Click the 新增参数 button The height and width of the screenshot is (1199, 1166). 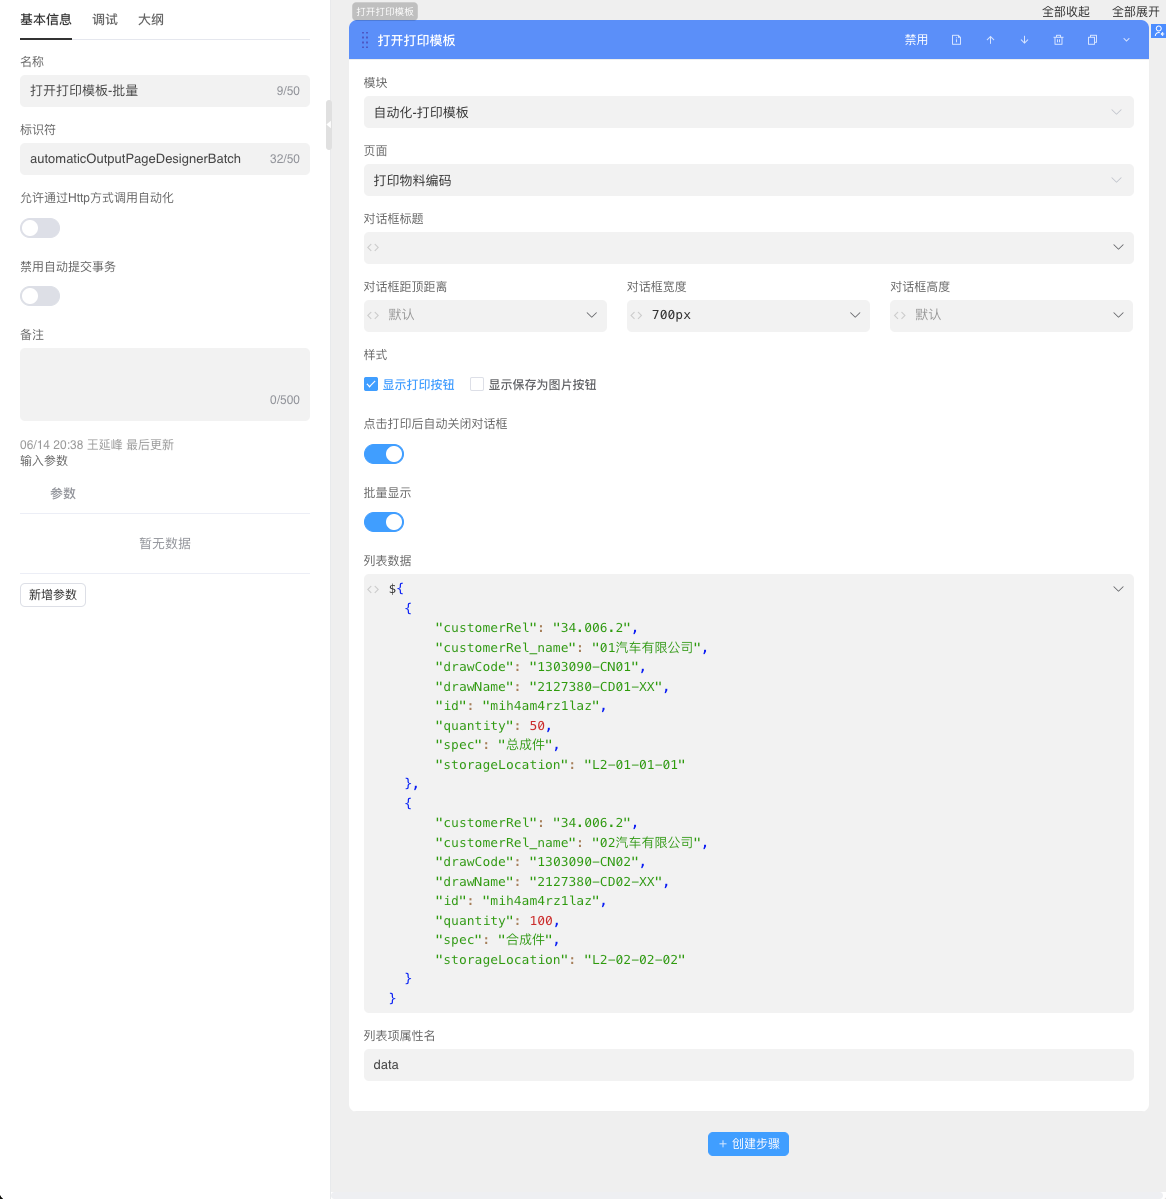[x=53, y=595]
